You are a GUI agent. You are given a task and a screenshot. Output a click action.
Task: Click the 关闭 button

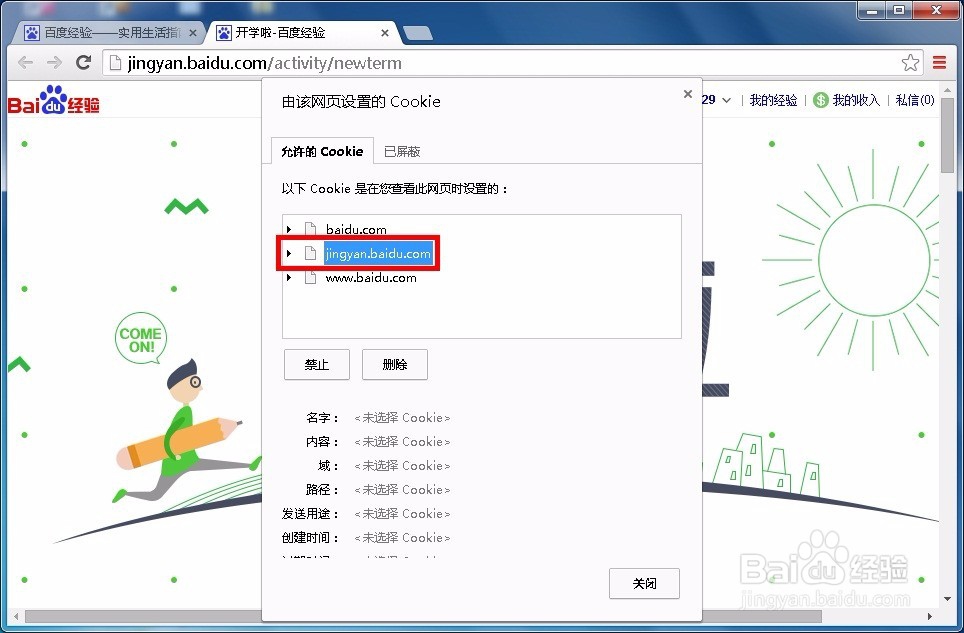tap(644, 583)
